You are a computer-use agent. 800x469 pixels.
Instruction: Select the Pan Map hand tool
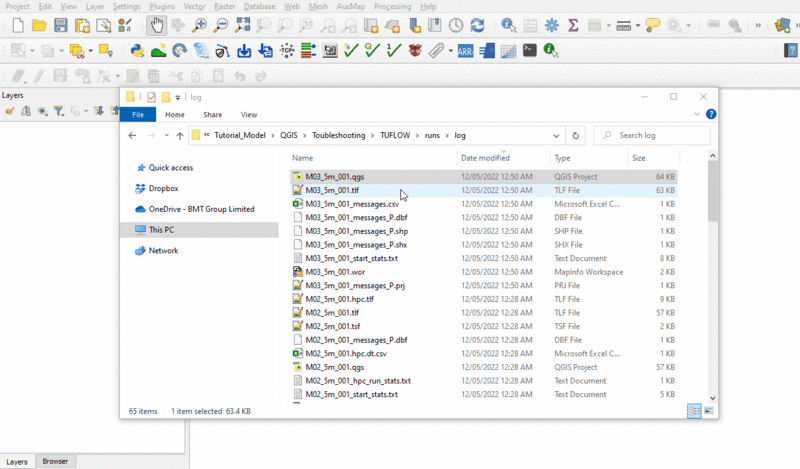[x=157, y=25]
